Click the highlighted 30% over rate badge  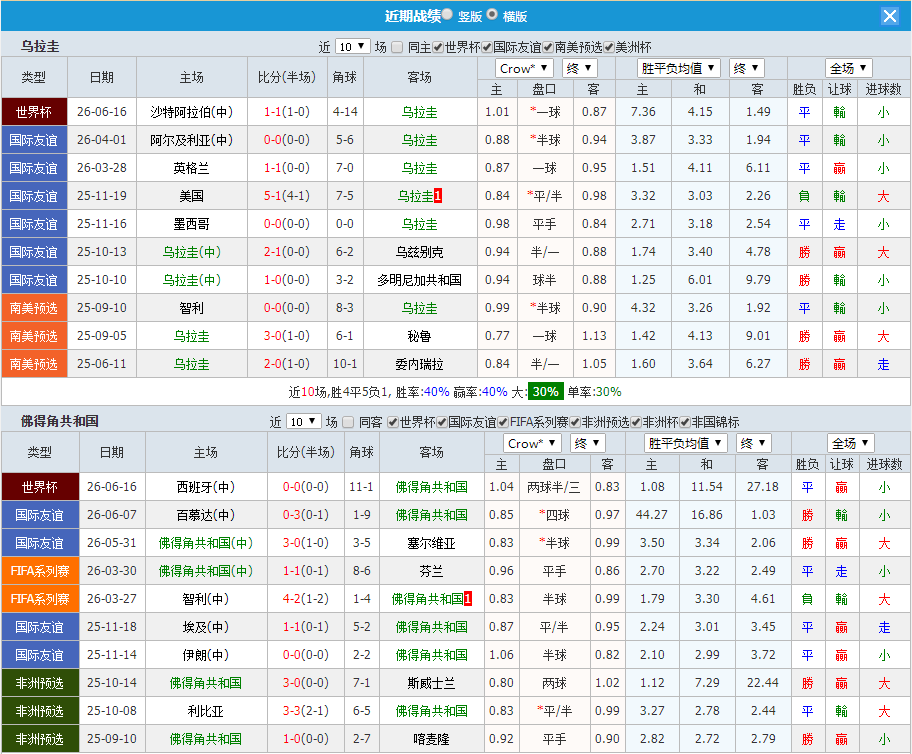pos(546,392)
